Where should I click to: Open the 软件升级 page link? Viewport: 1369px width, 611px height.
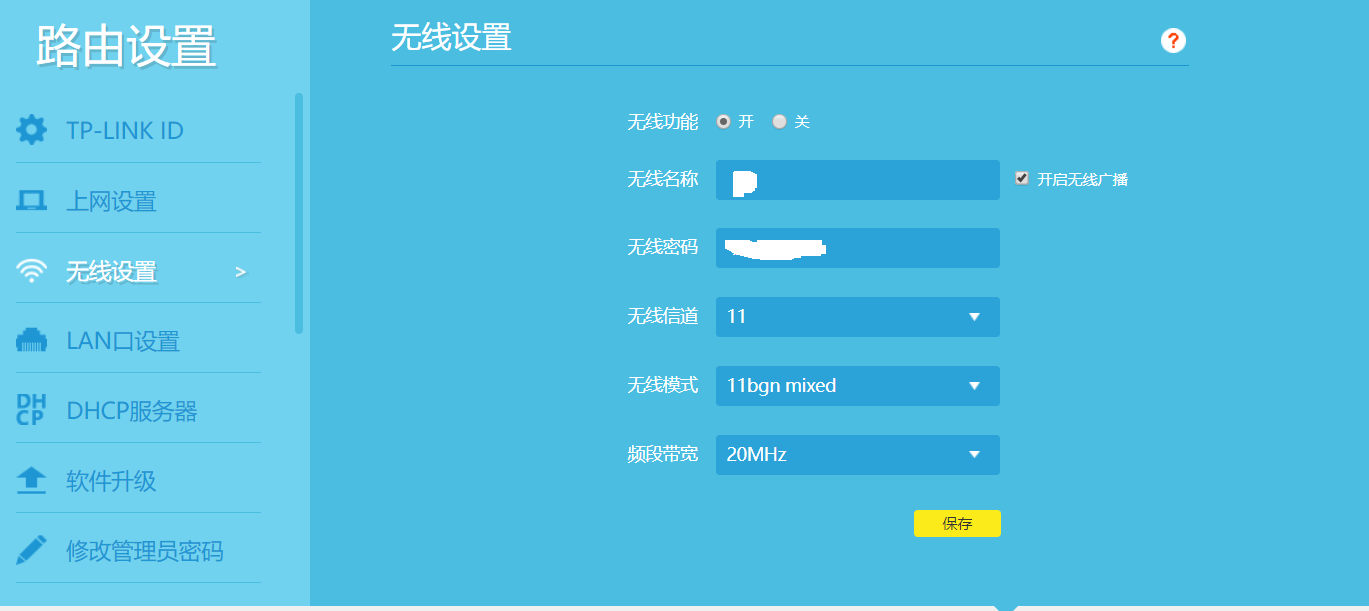(x=111, y=481)
